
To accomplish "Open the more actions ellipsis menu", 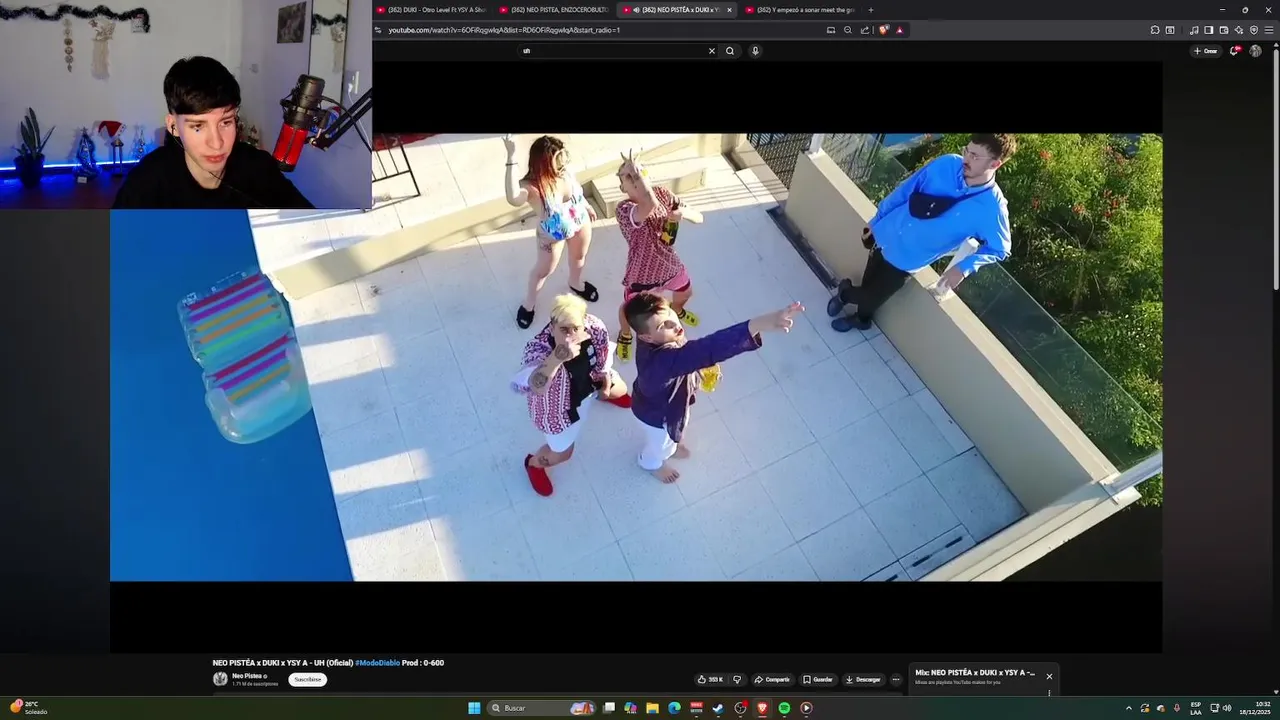I will pyautogui.click(x=896, y=679).
